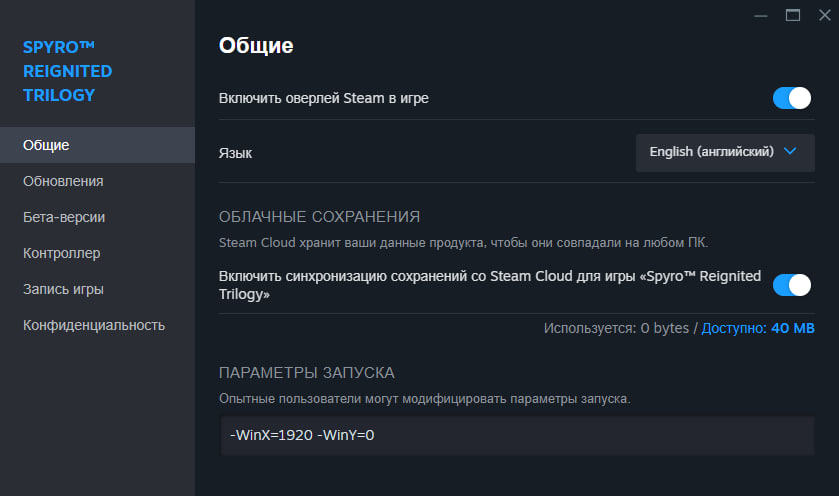Click the launch options input field
This screenshot has width=839, height=496.
(517, 436)
